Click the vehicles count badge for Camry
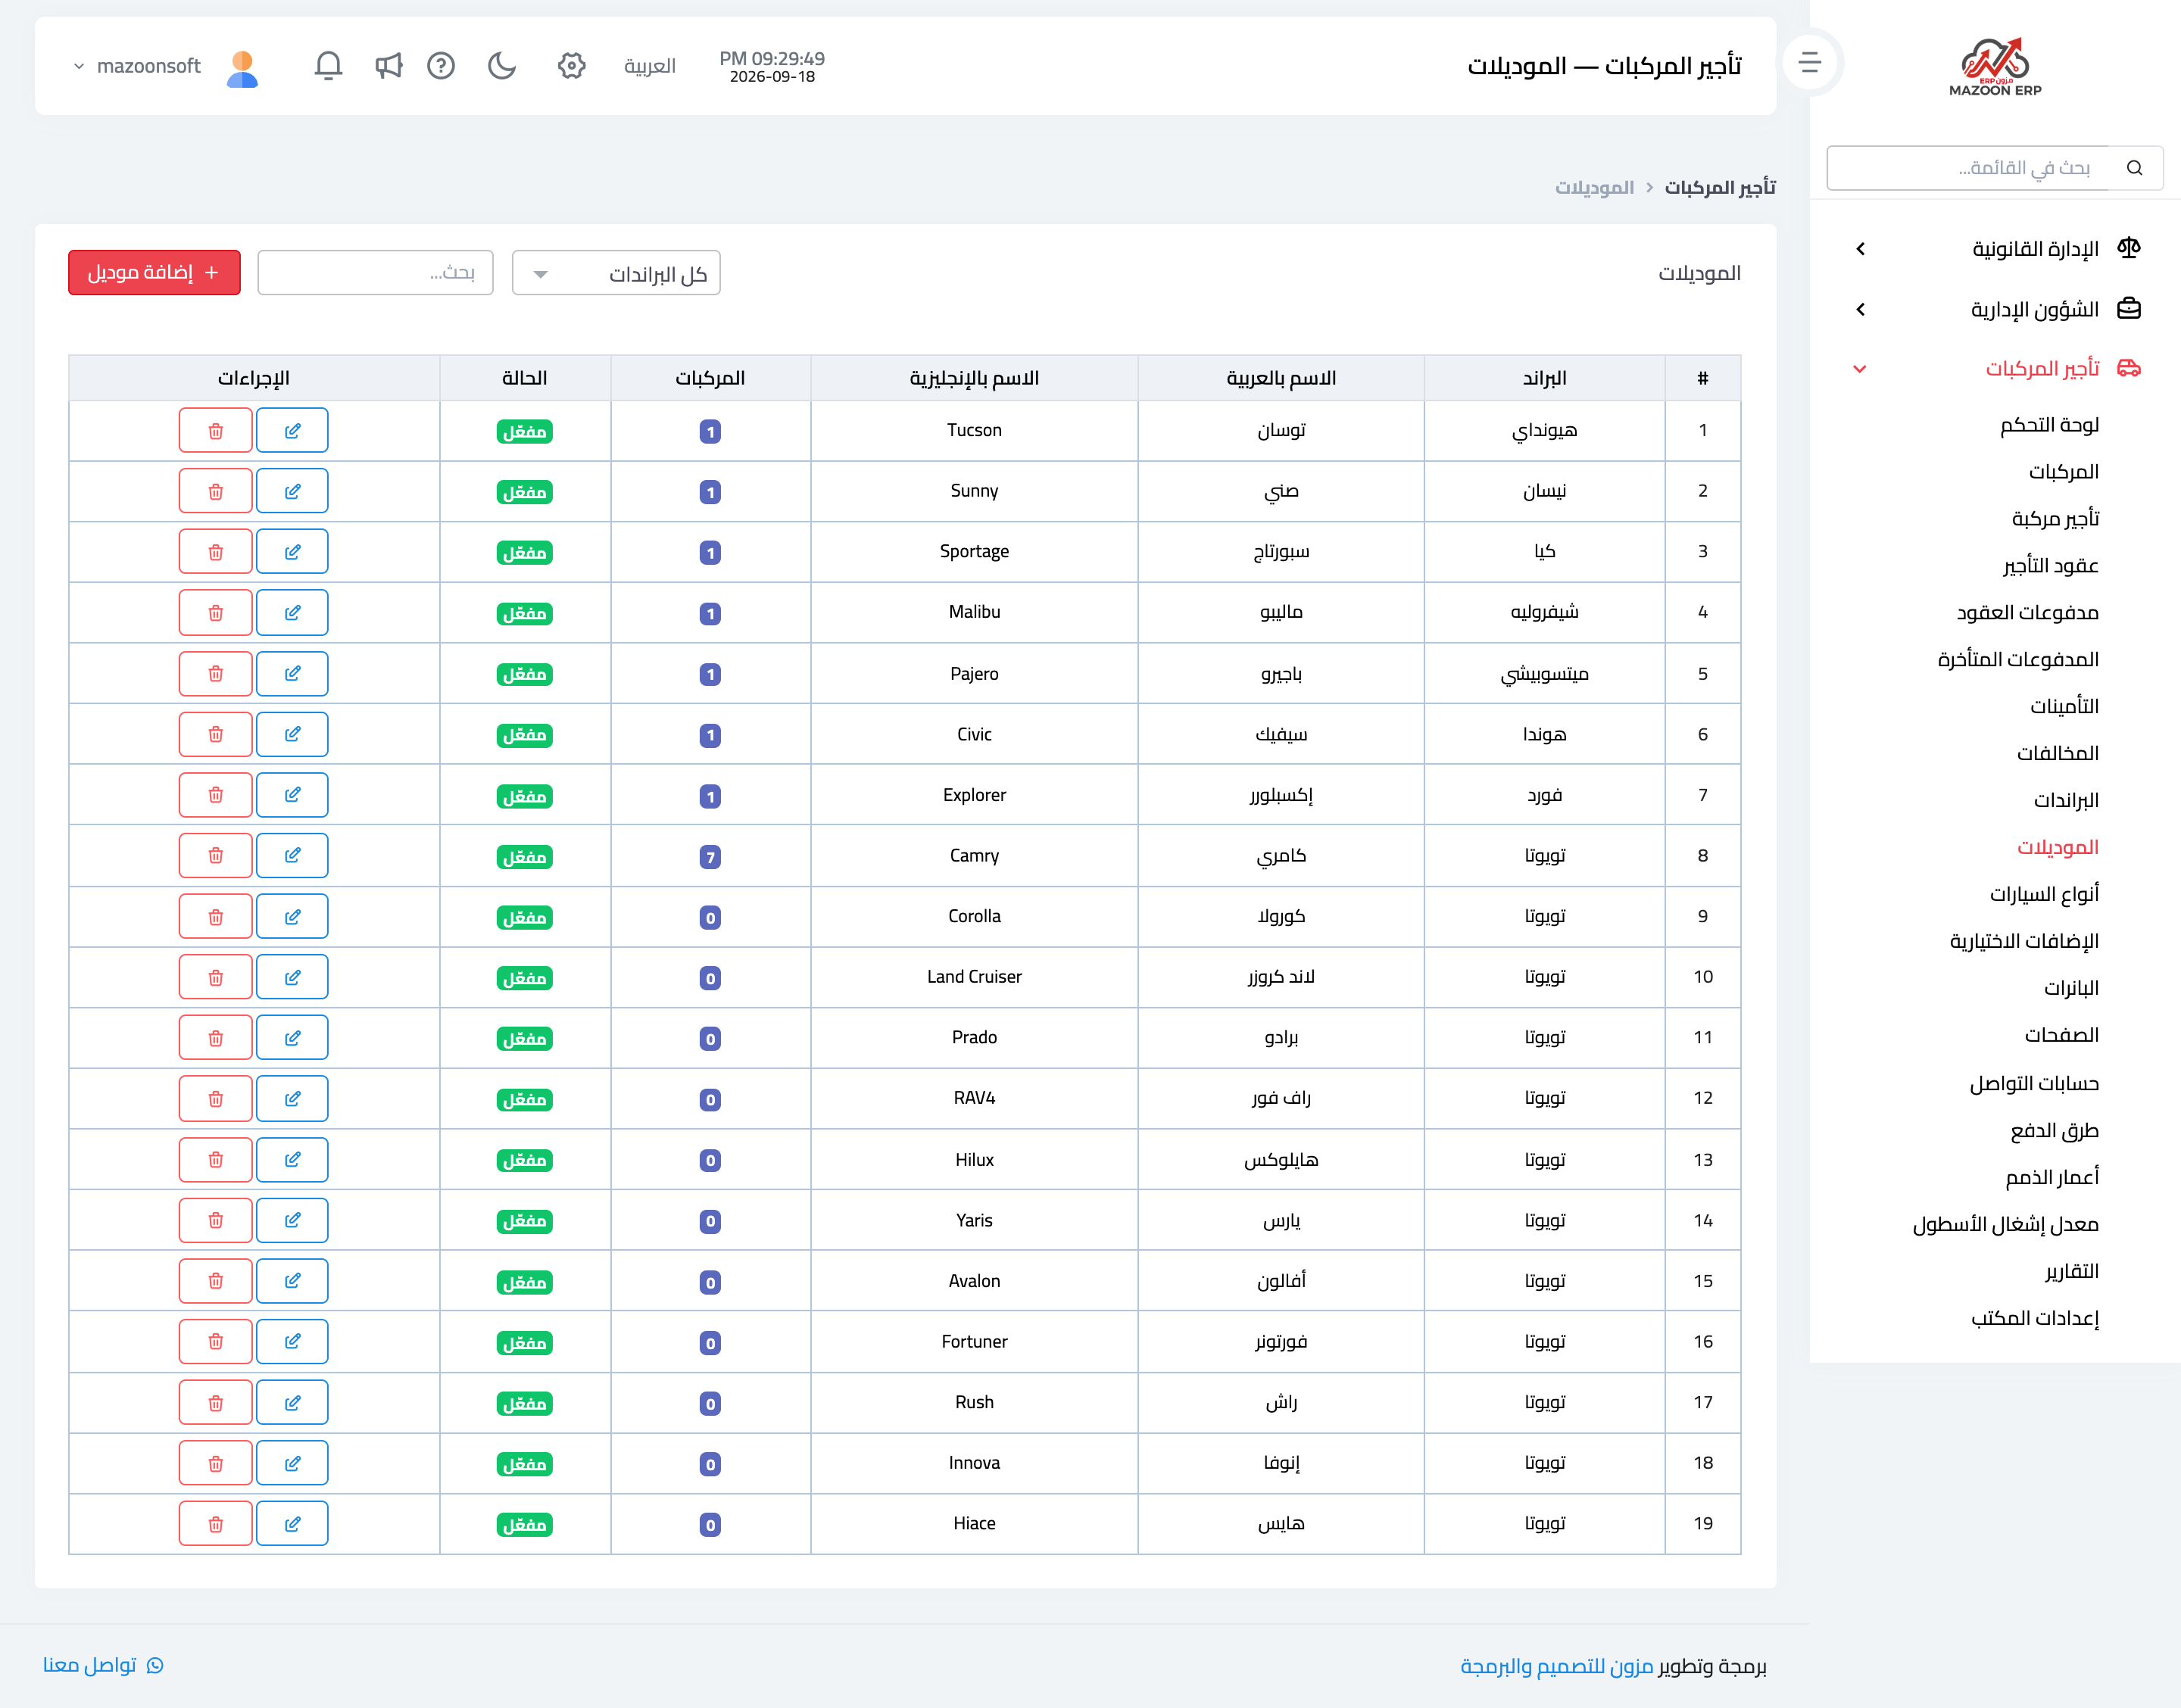2181x1708 pixels. coord(710,857)
